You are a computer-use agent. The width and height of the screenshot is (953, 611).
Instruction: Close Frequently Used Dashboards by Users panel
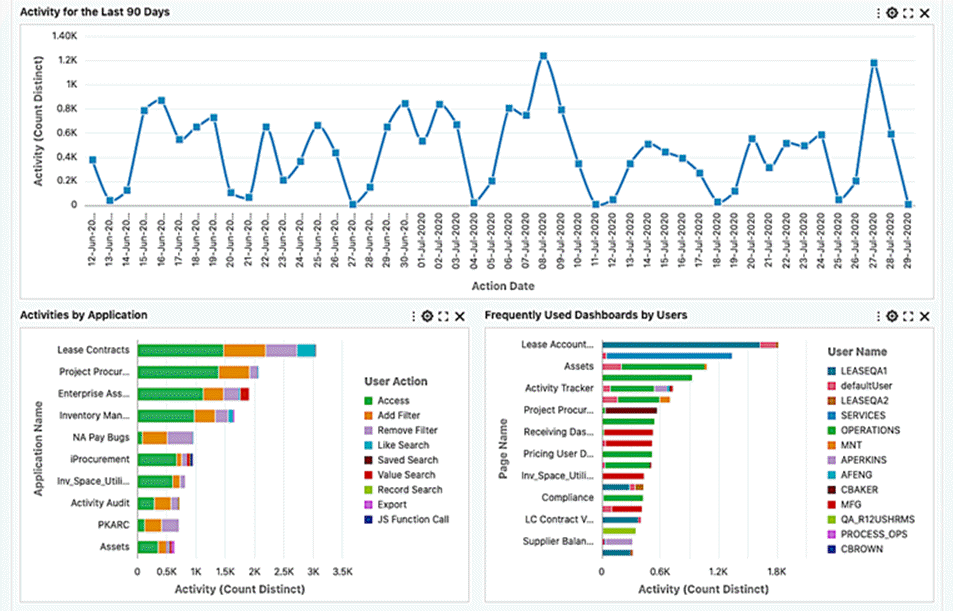click(924, 316)
